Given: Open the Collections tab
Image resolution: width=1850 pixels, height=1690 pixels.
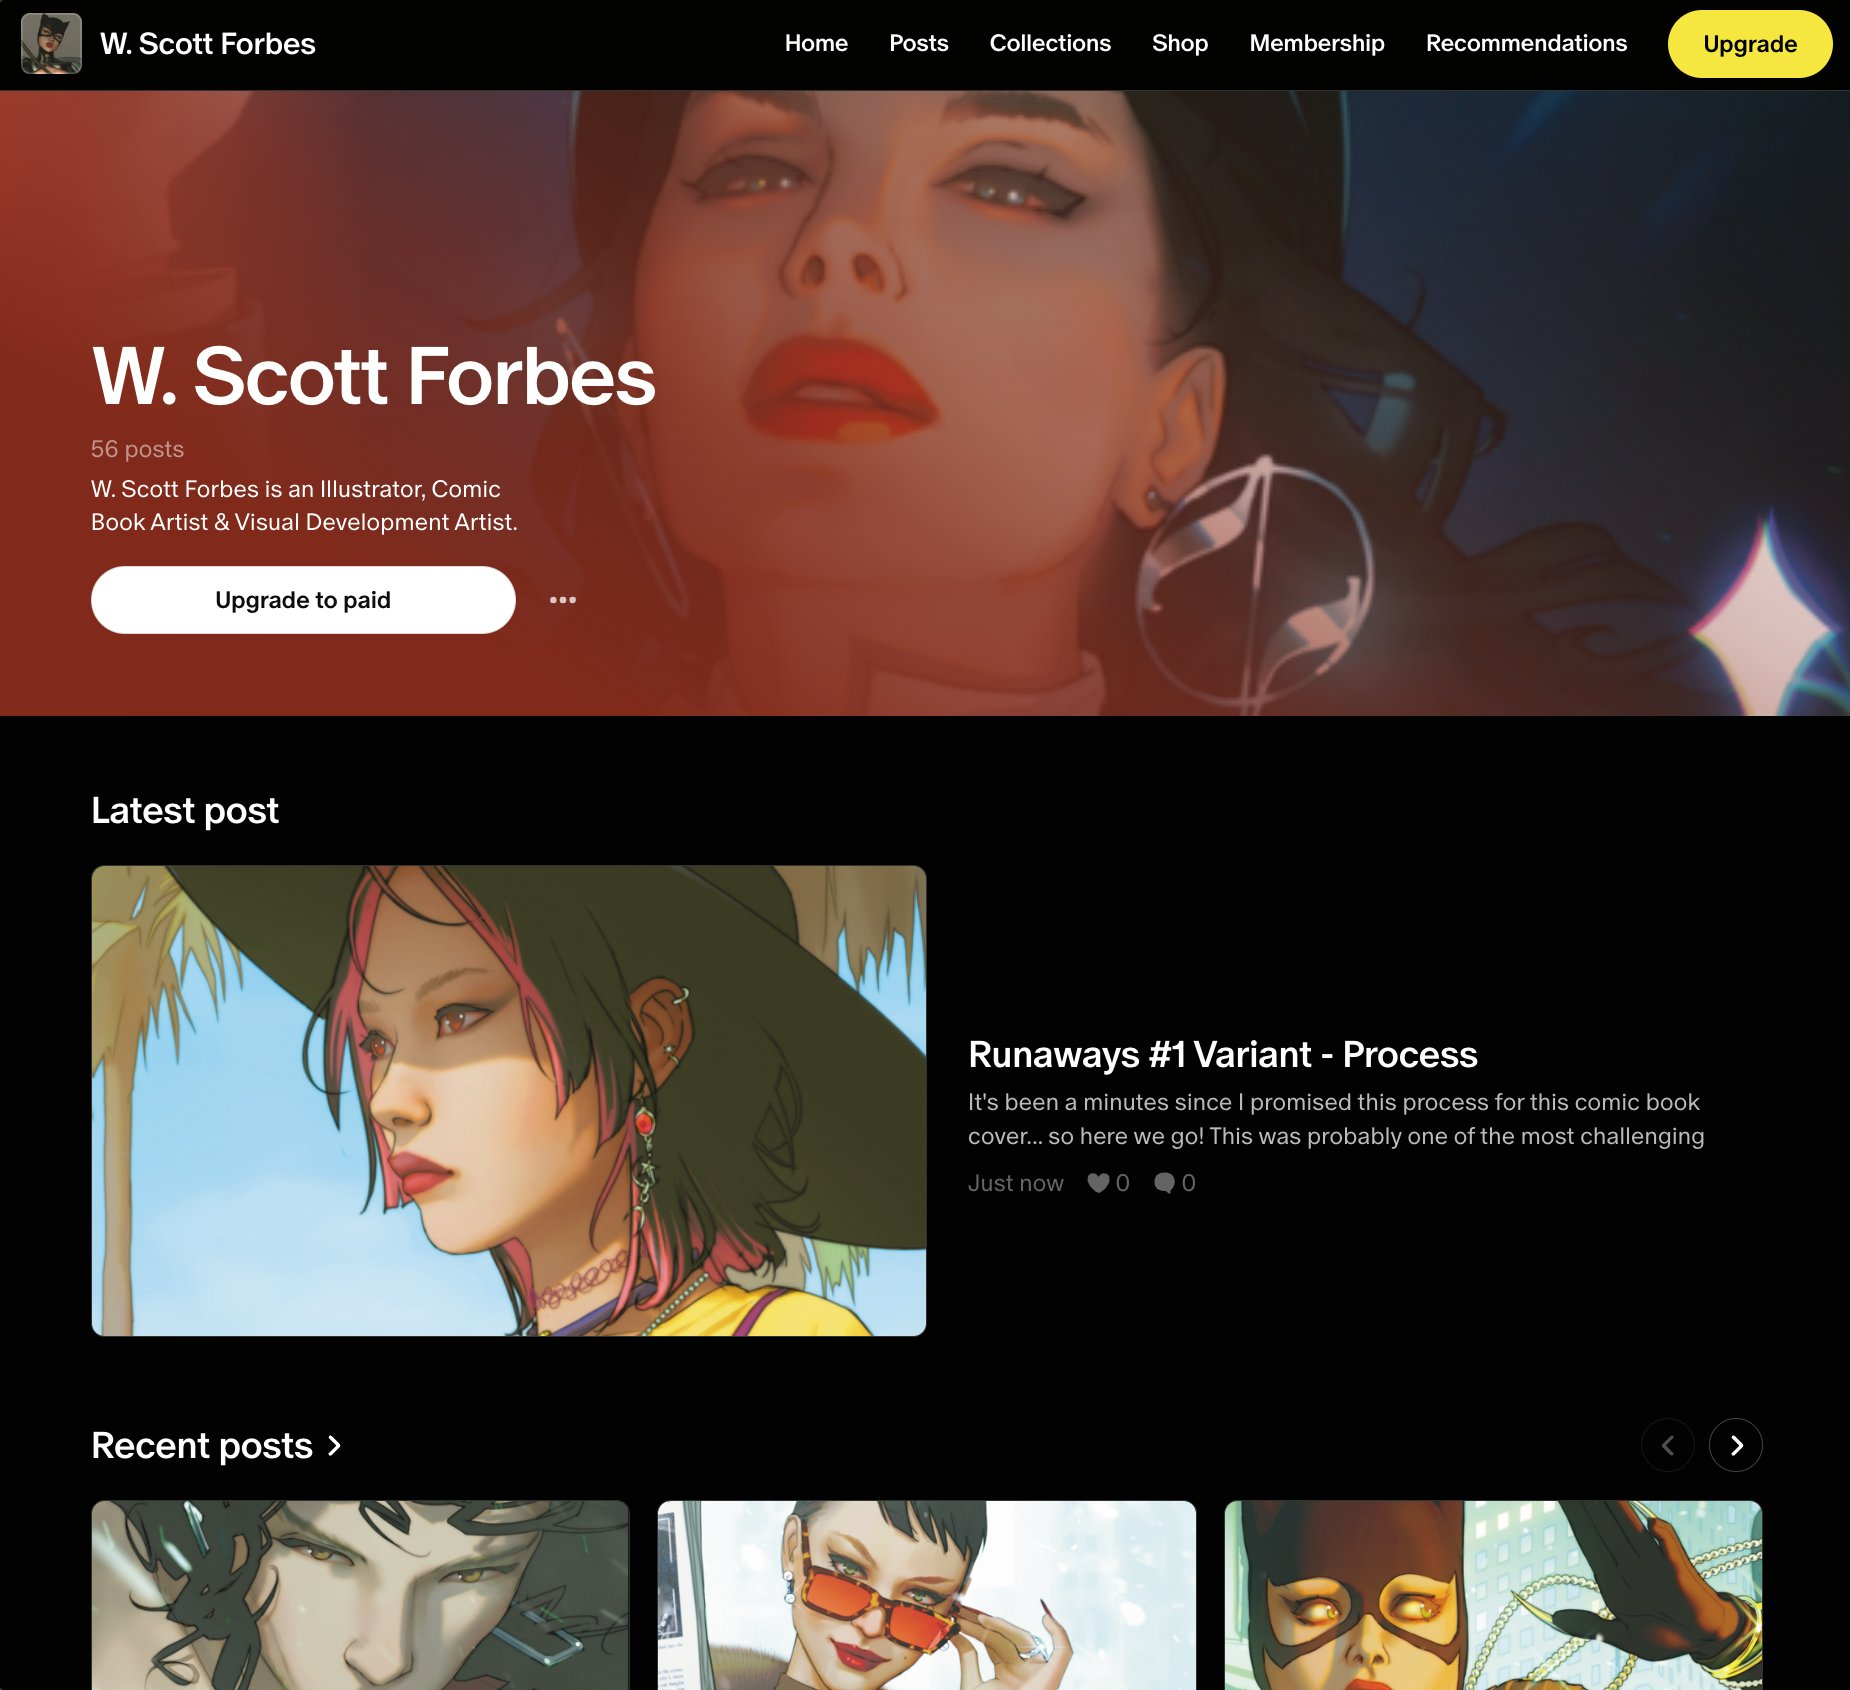Looking at the screenshot, I should (1050, 43).
